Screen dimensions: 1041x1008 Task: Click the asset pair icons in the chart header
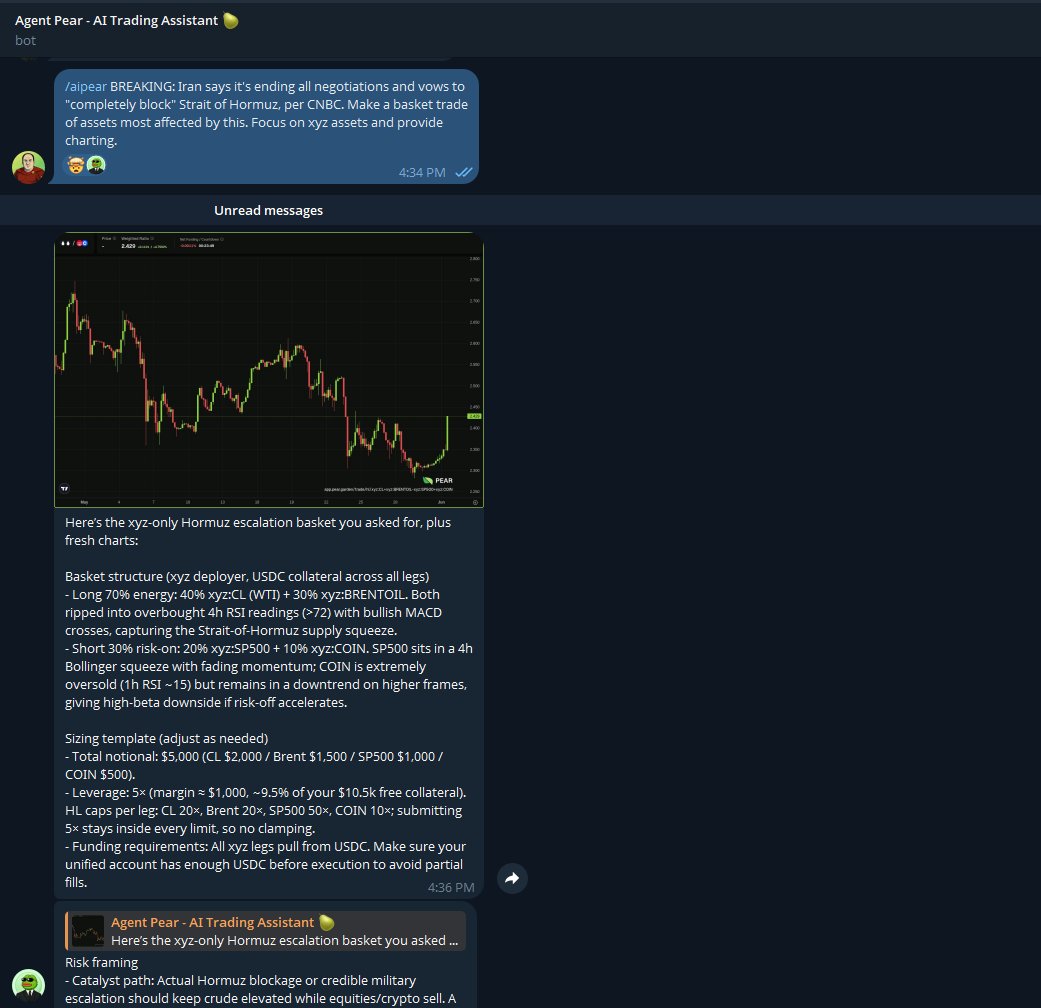coord(74,243)
